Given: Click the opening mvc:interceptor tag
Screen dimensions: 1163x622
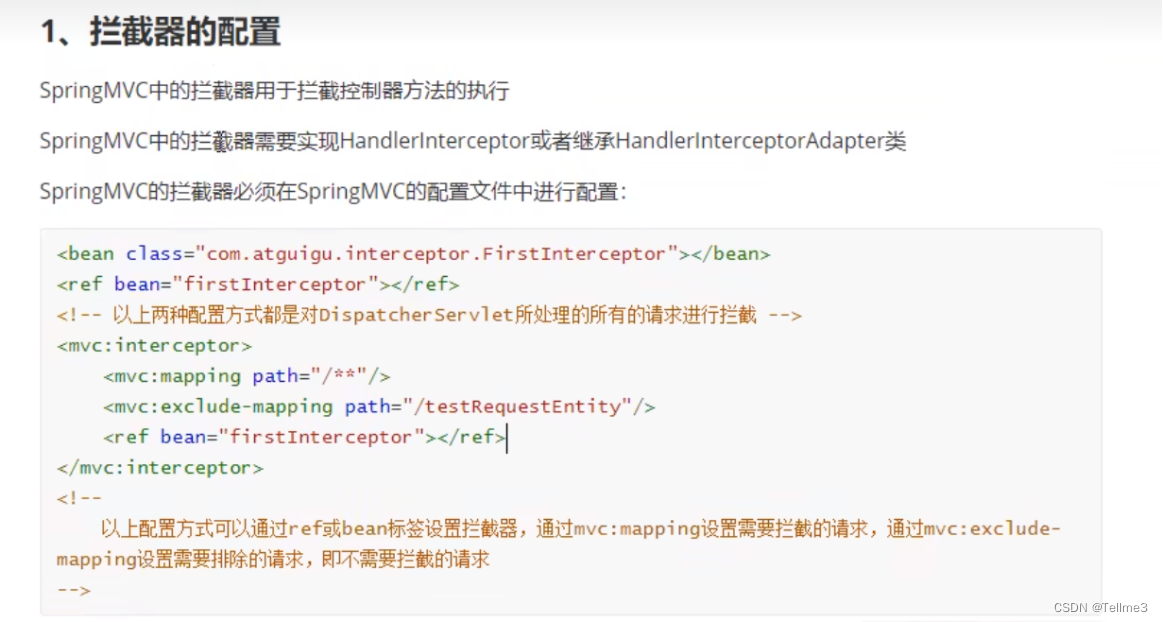Looking at the screenshot, I should 155,346.
